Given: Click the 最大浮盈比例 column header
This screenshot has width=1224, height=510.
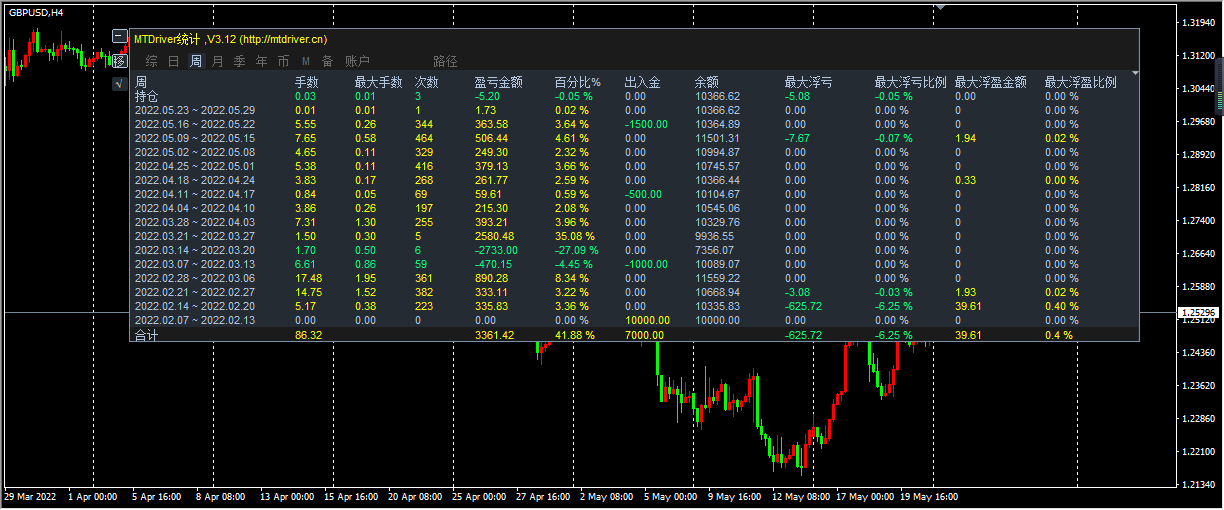Looking at the screenshot, I should [x=1081, y=82].
